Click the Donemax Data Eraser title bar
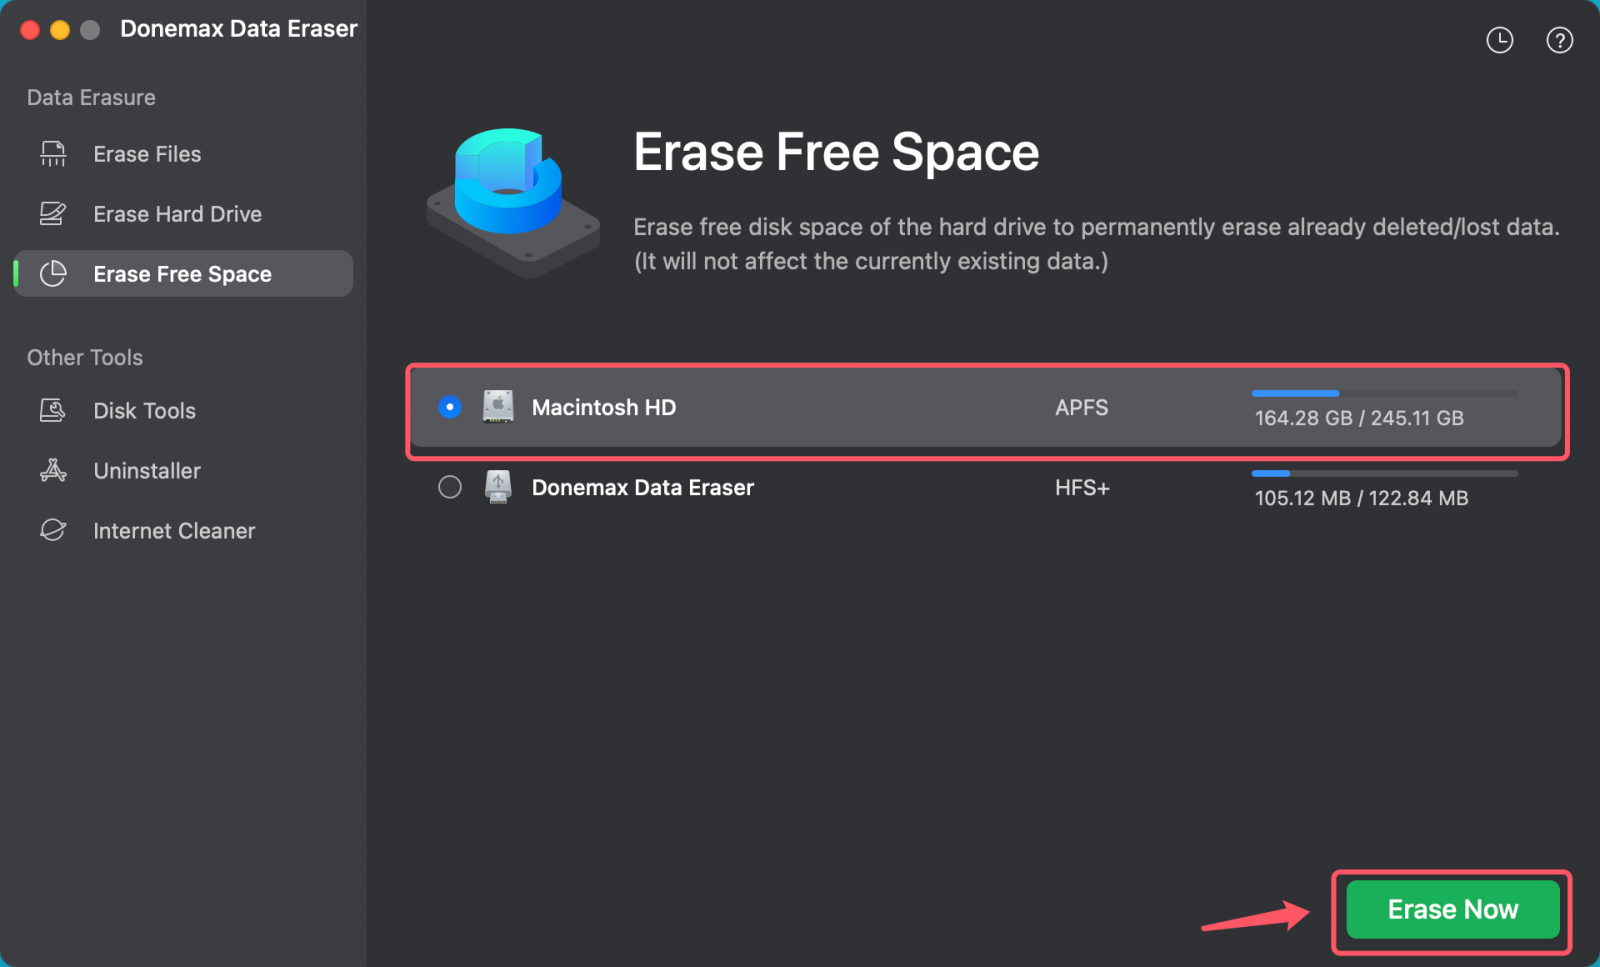The width and height of the screenshot is (1600, 967). tap(238, 28)
